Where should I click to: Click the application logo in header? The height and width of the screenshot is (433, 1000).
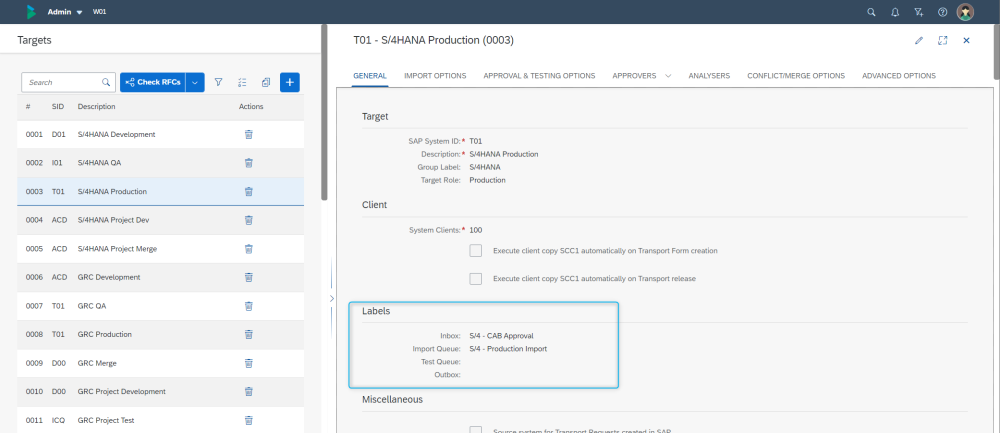[31, 12]
